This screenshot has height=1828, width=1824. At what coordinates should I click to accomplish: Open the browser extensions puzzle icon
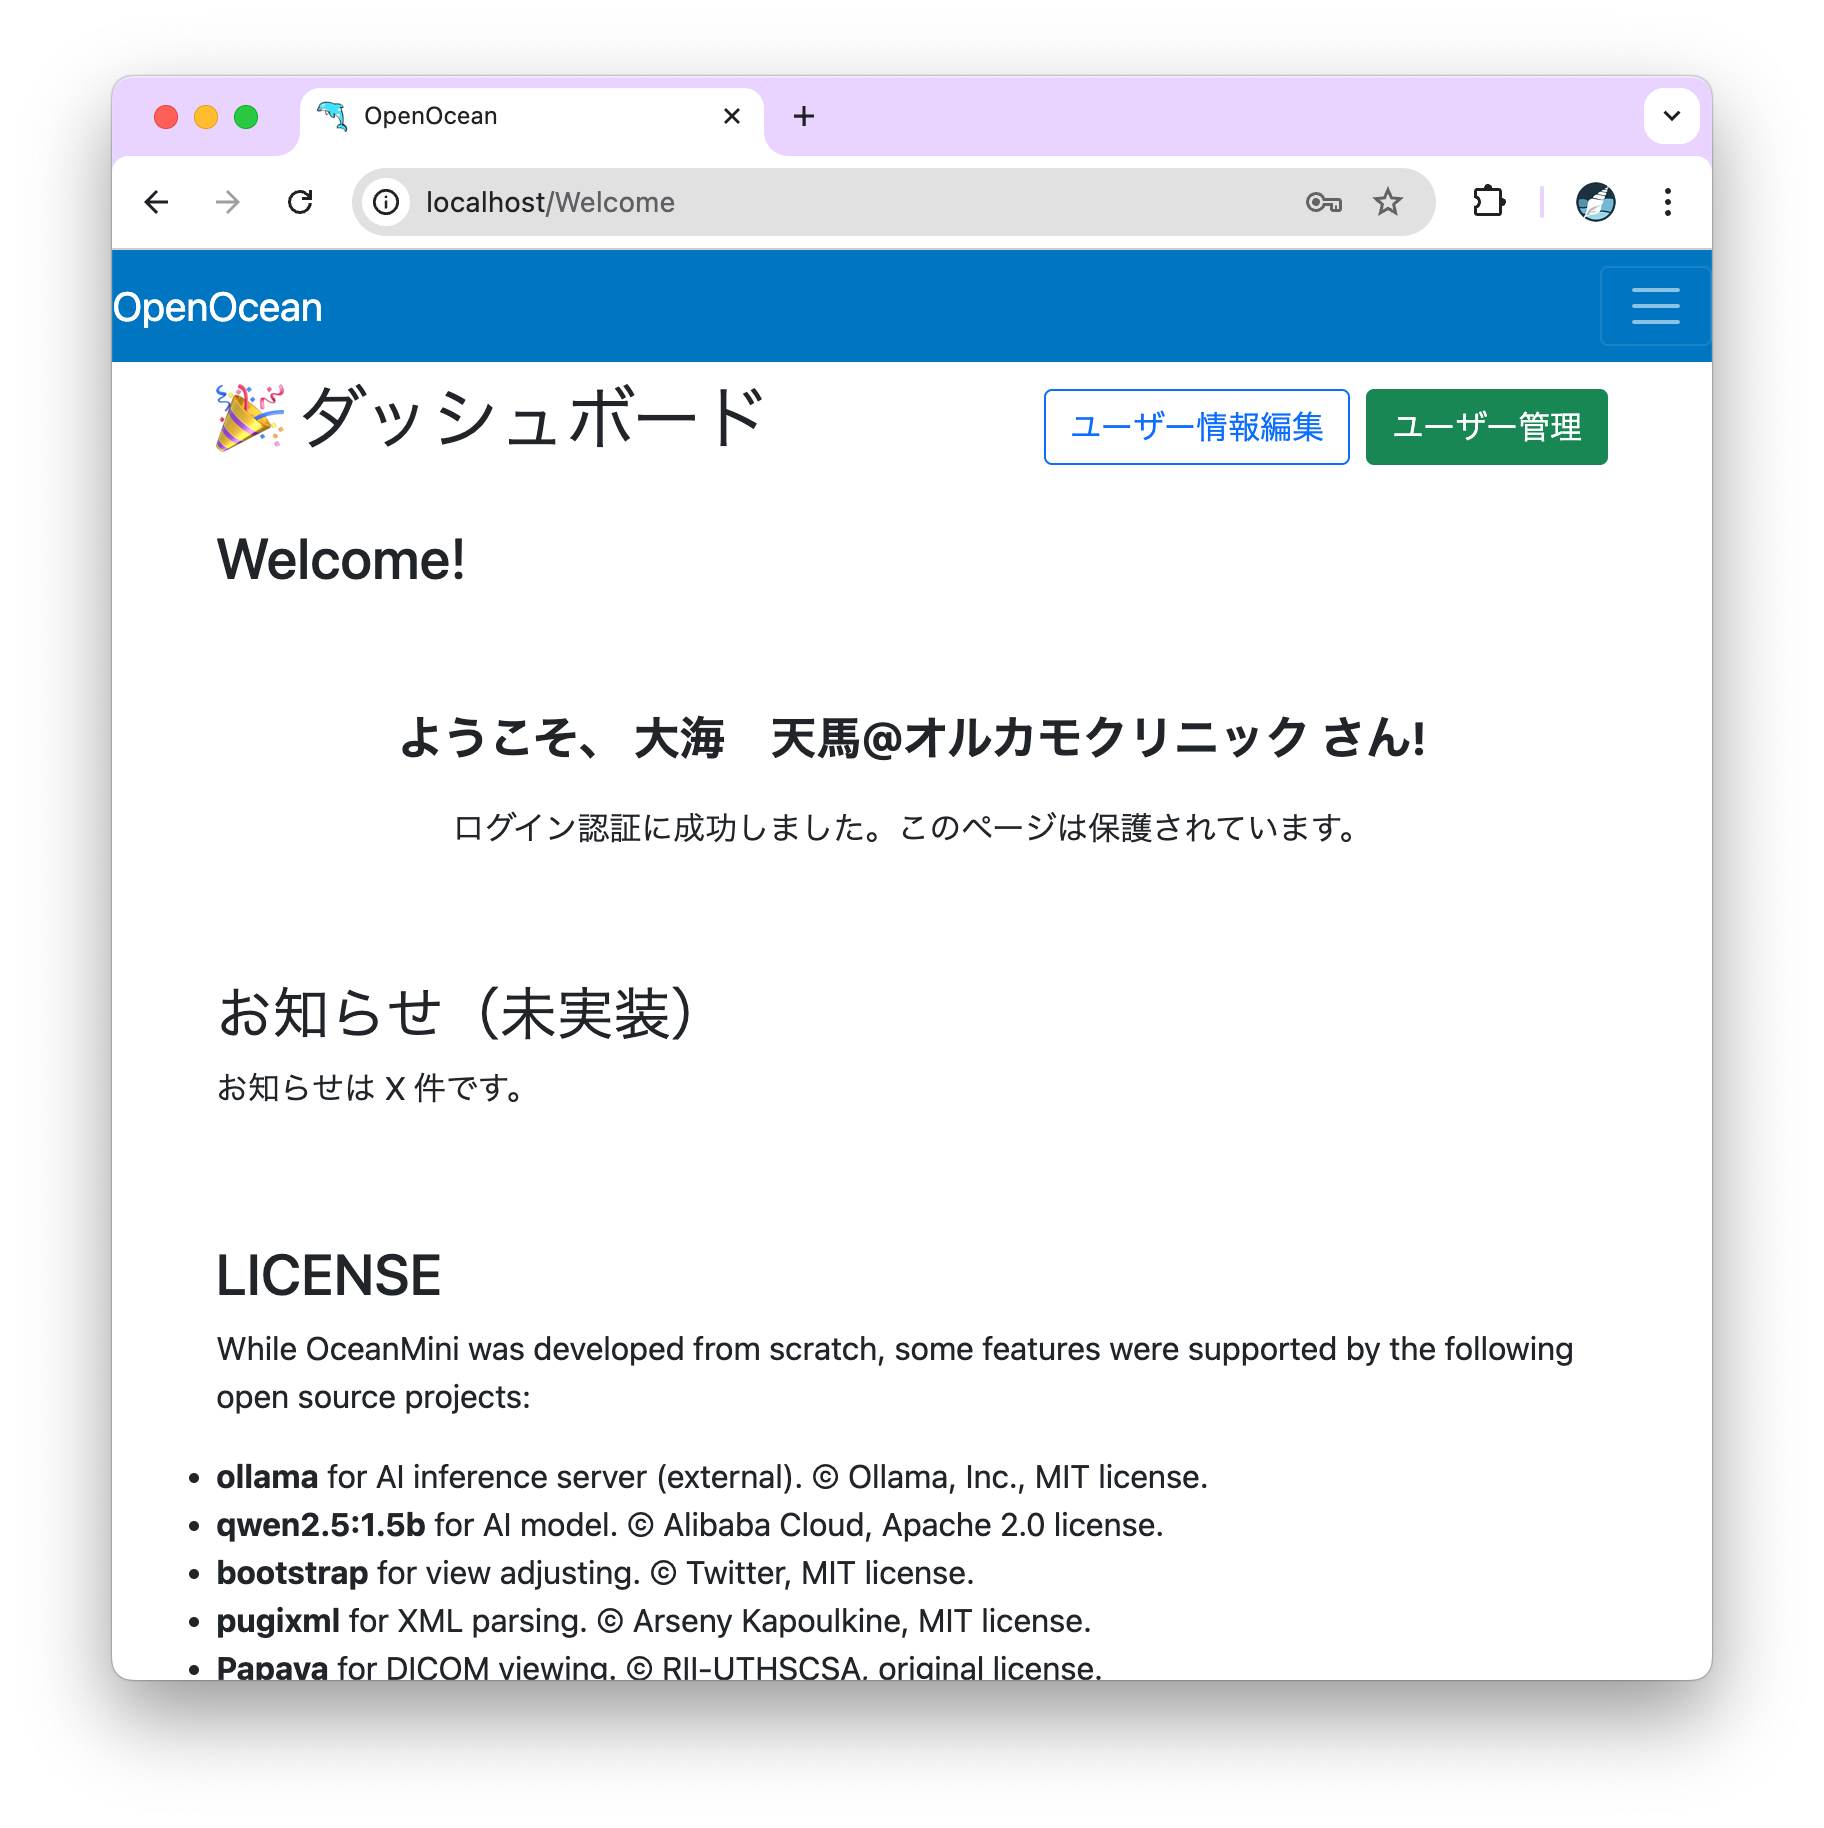1489,203
